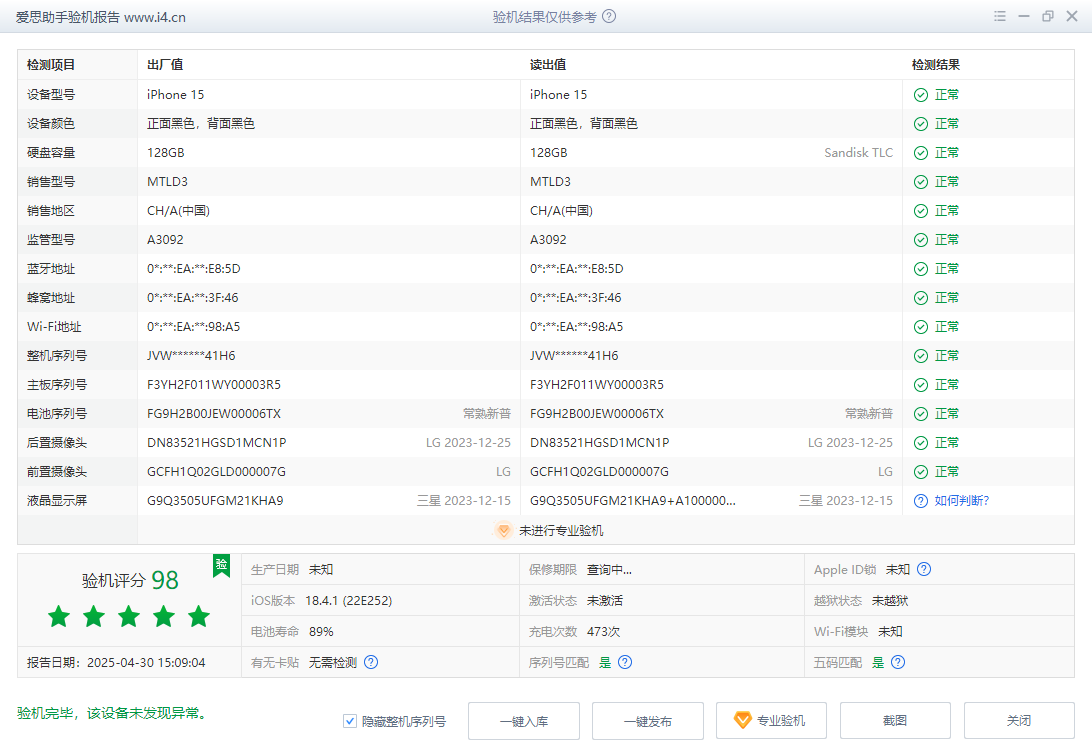Click the 正常 result in 整机序列号 row
The height and width of the screenshot is (756, 1092).
point(946,356)
